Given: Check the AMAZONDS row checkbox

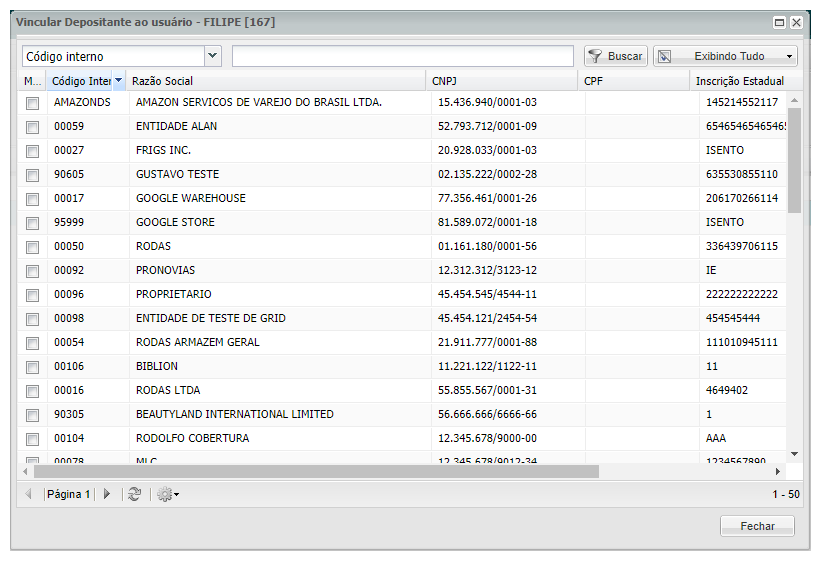Looking at the screenshot, I should click(32, 103).
